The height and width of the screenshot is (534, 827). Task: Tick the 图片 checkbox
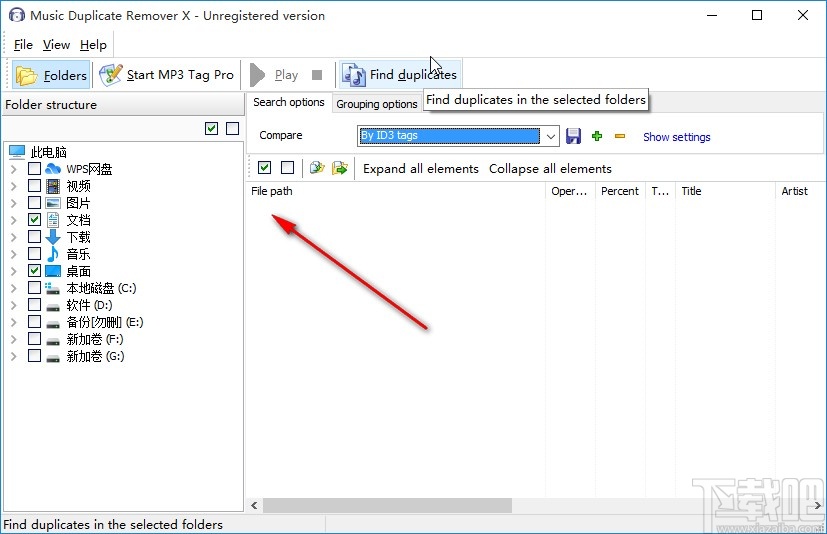tap(34, 203)
